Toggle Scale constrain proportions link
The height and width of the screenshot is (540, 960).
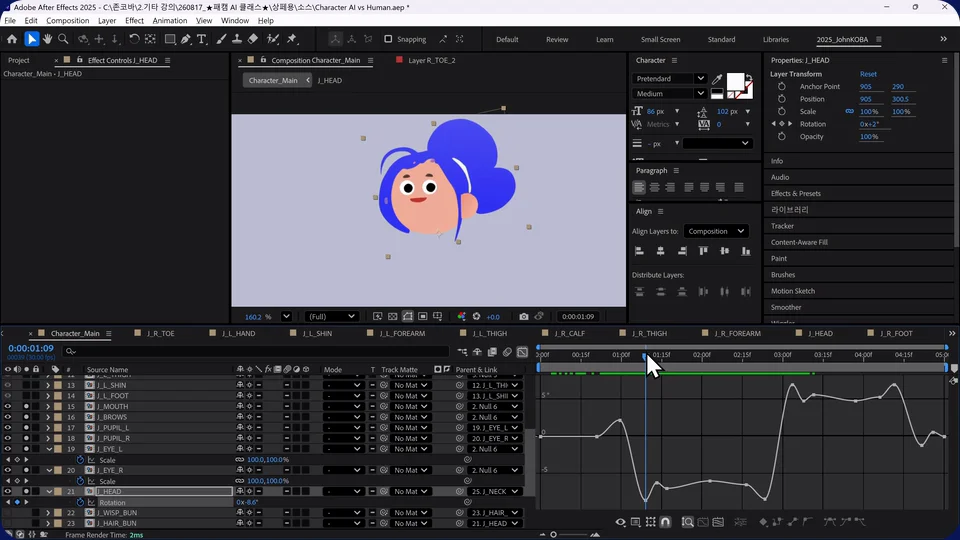coord(849,111)
